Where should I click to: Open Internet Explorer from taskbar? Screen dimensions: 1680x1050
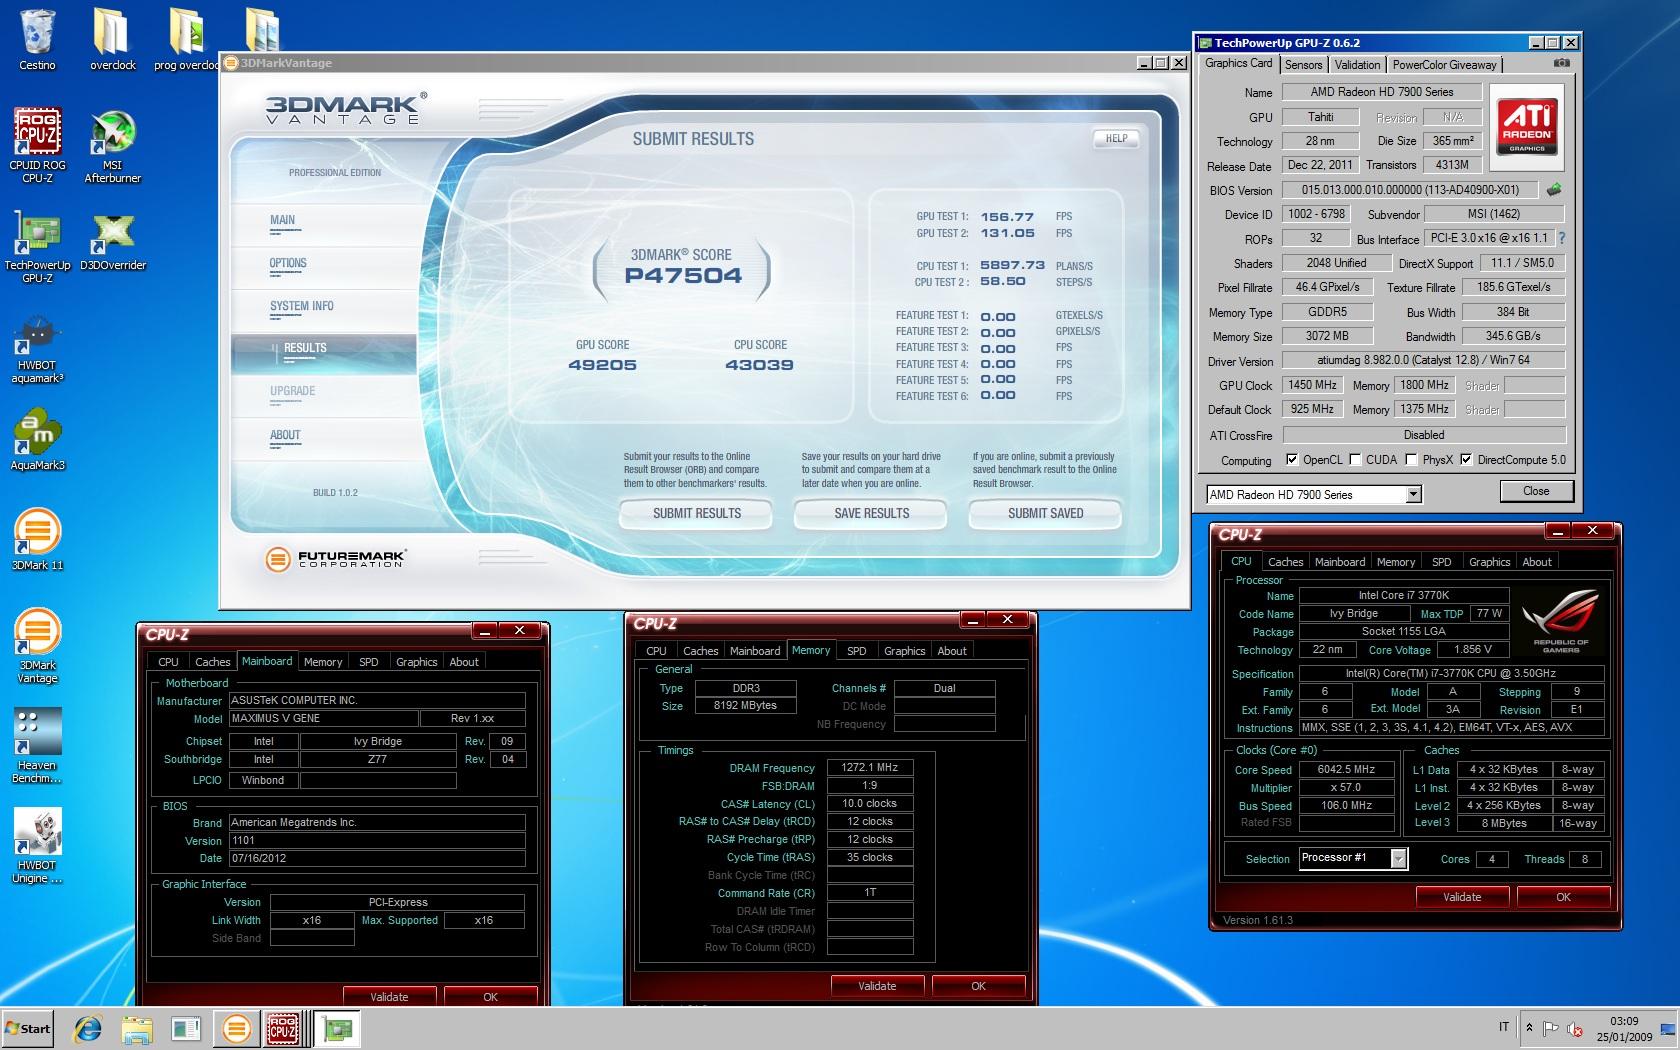click(x=89, y=1028)
